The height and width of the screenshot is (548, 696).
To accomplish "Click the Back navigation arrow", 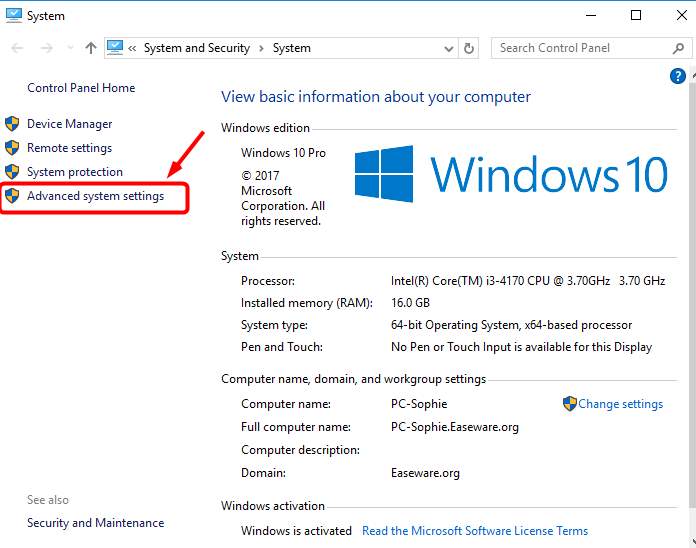I will pyautogui.click(x=17, y=48).
